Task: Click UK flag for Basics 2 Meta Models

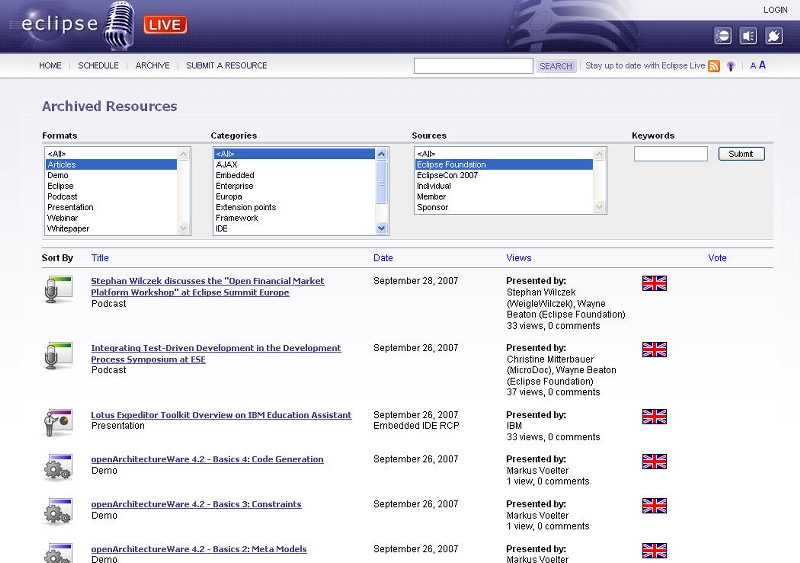Action: 654,551
